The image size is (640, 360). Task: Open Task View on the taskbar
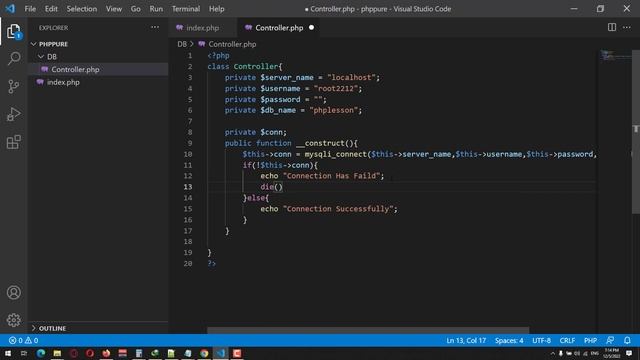coord(24,353)
